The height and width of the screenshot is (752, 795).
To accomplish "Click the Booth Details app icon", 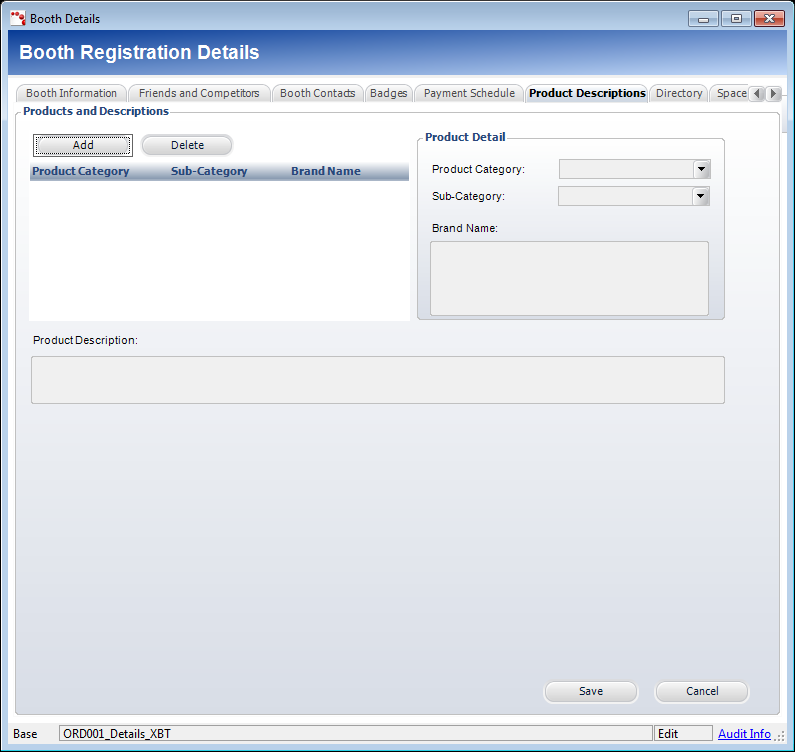I will point(17,18).
